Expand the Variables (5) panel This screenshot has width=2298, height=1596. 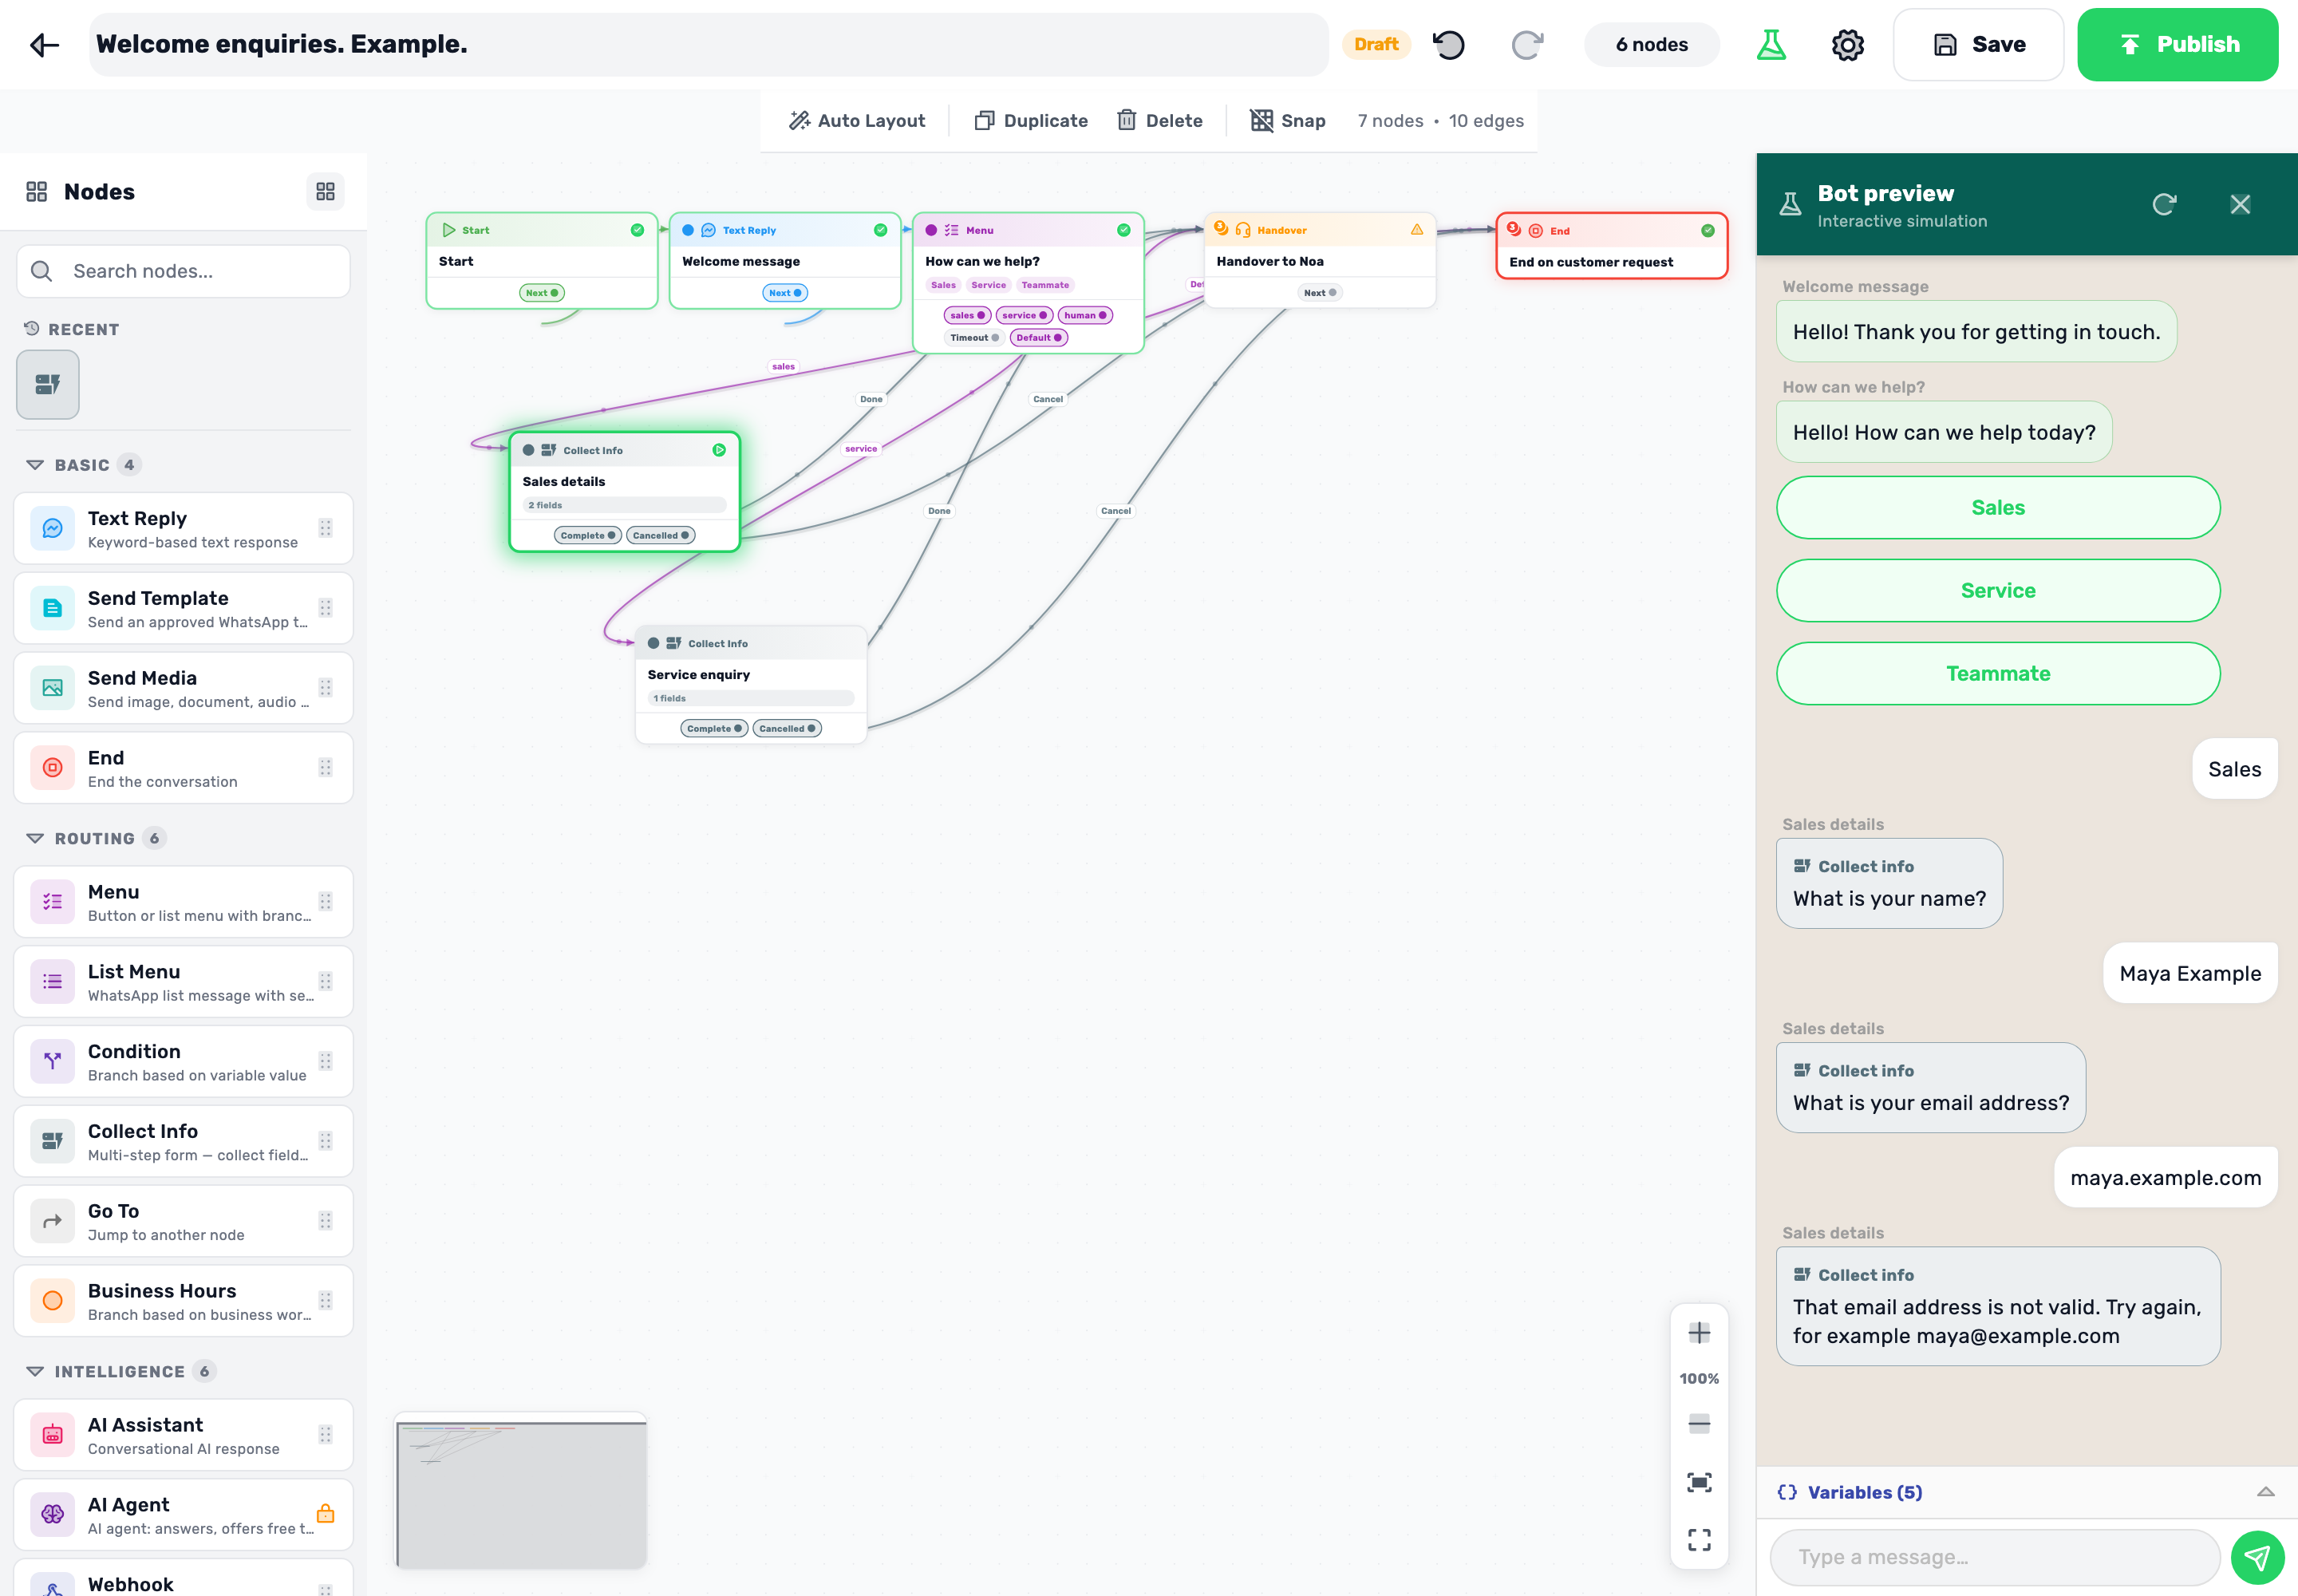click(2026, 1492)
